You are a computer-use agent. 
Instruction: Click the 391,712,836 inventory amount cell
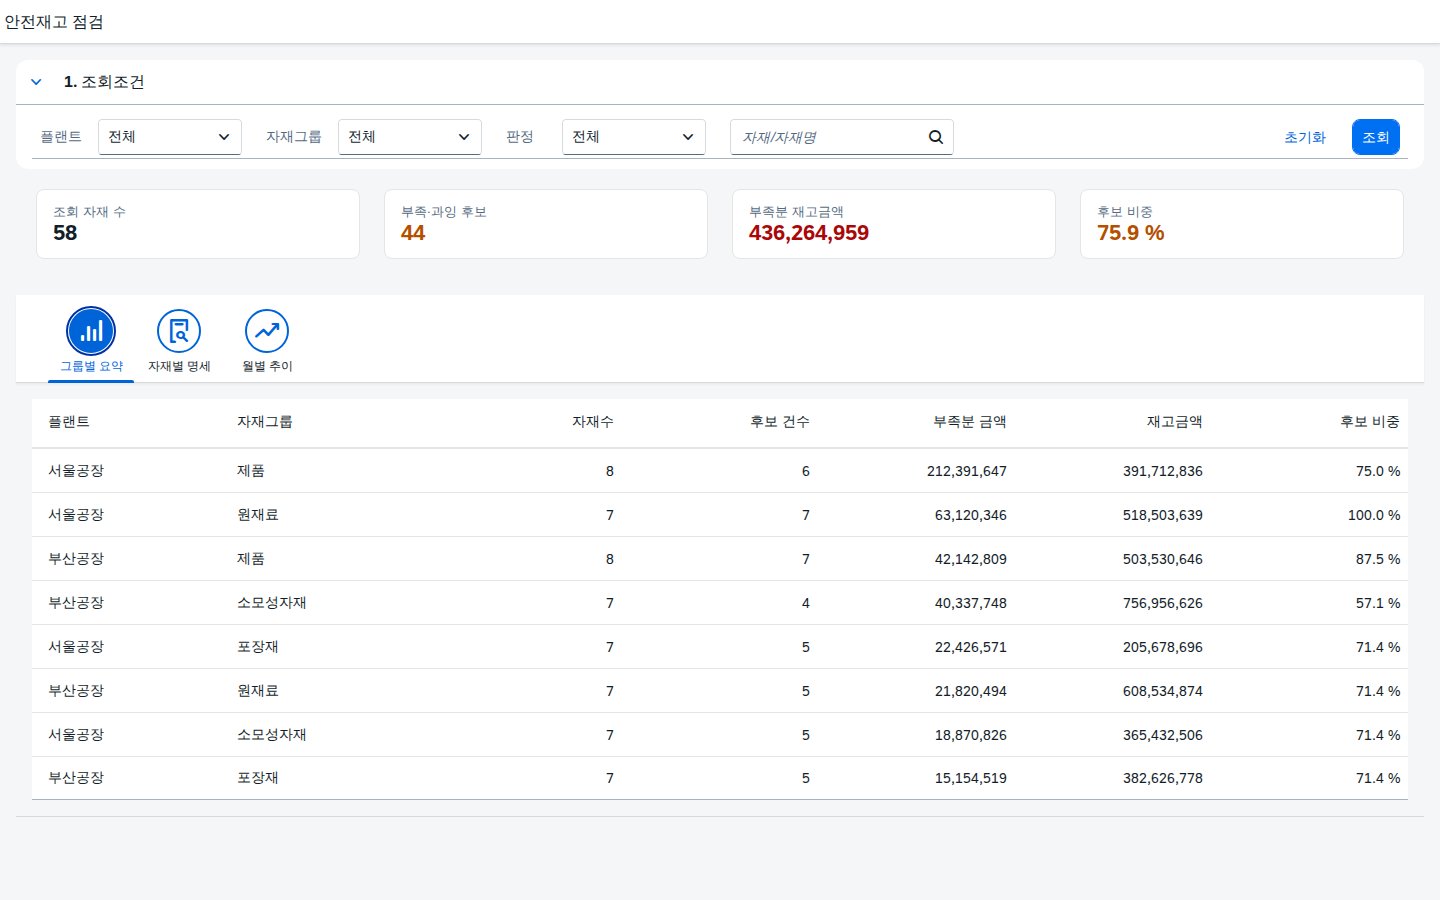[x=1163, y=471]
